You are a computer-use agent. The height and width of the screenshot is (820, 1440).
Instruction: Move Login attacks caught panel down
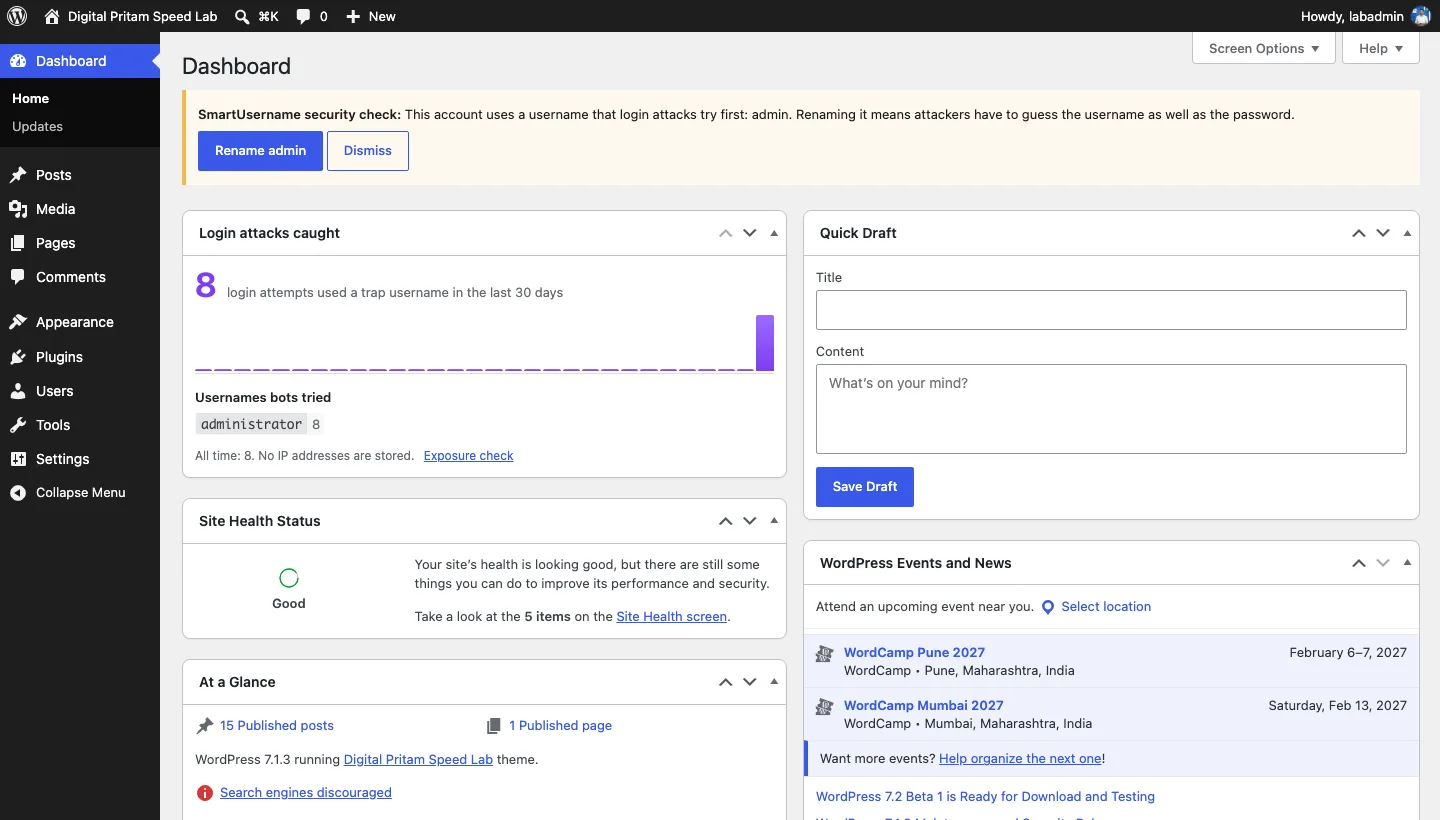point(750,233)
